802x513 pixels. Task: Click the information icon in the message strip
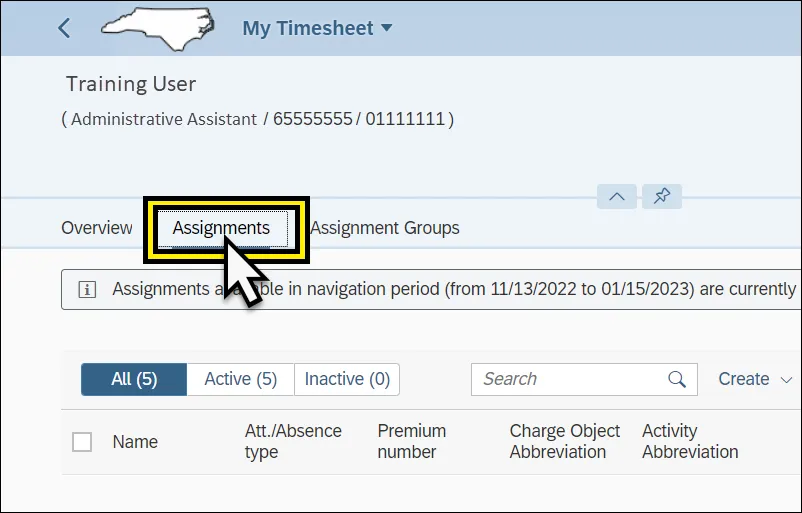pos(87,289)
